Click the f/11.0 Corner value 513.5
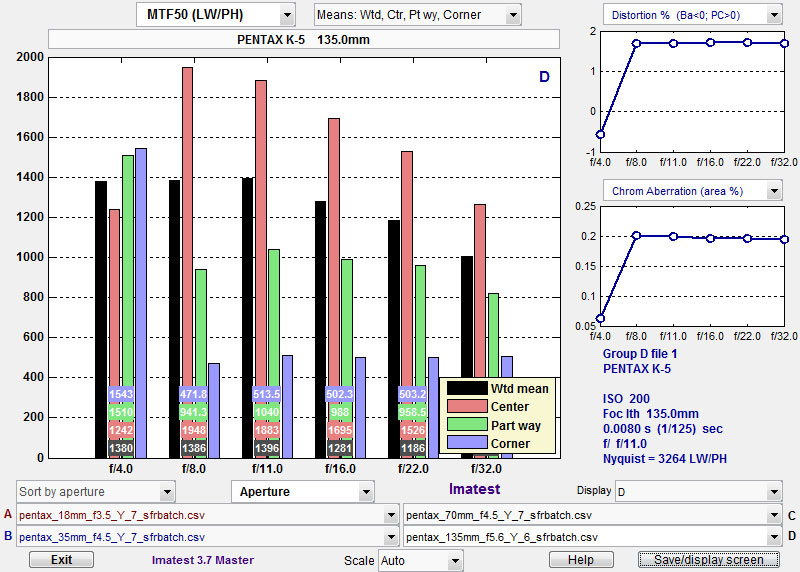The width and height of the screenshot is (800, 572). [267, 394]
